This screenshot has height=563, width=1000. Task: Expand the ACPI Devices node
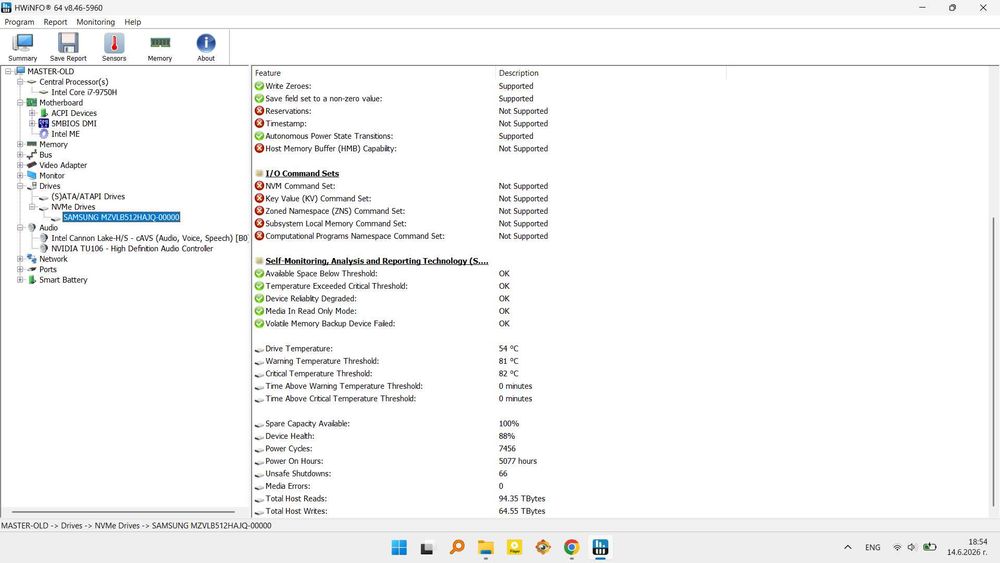[32, 113]
